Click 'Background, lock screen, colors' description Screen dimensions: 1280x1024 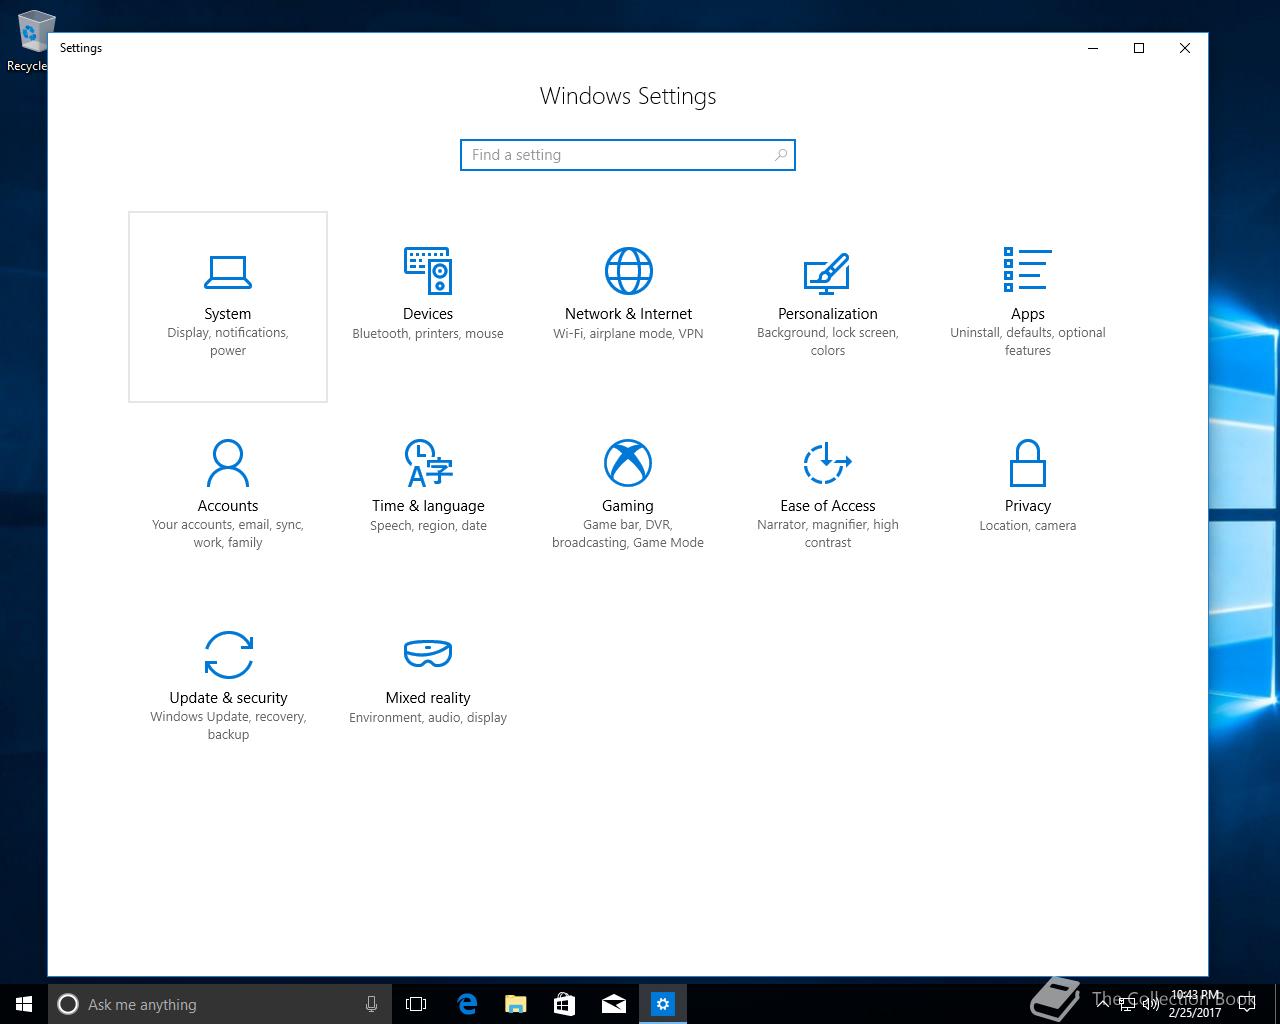828,342
